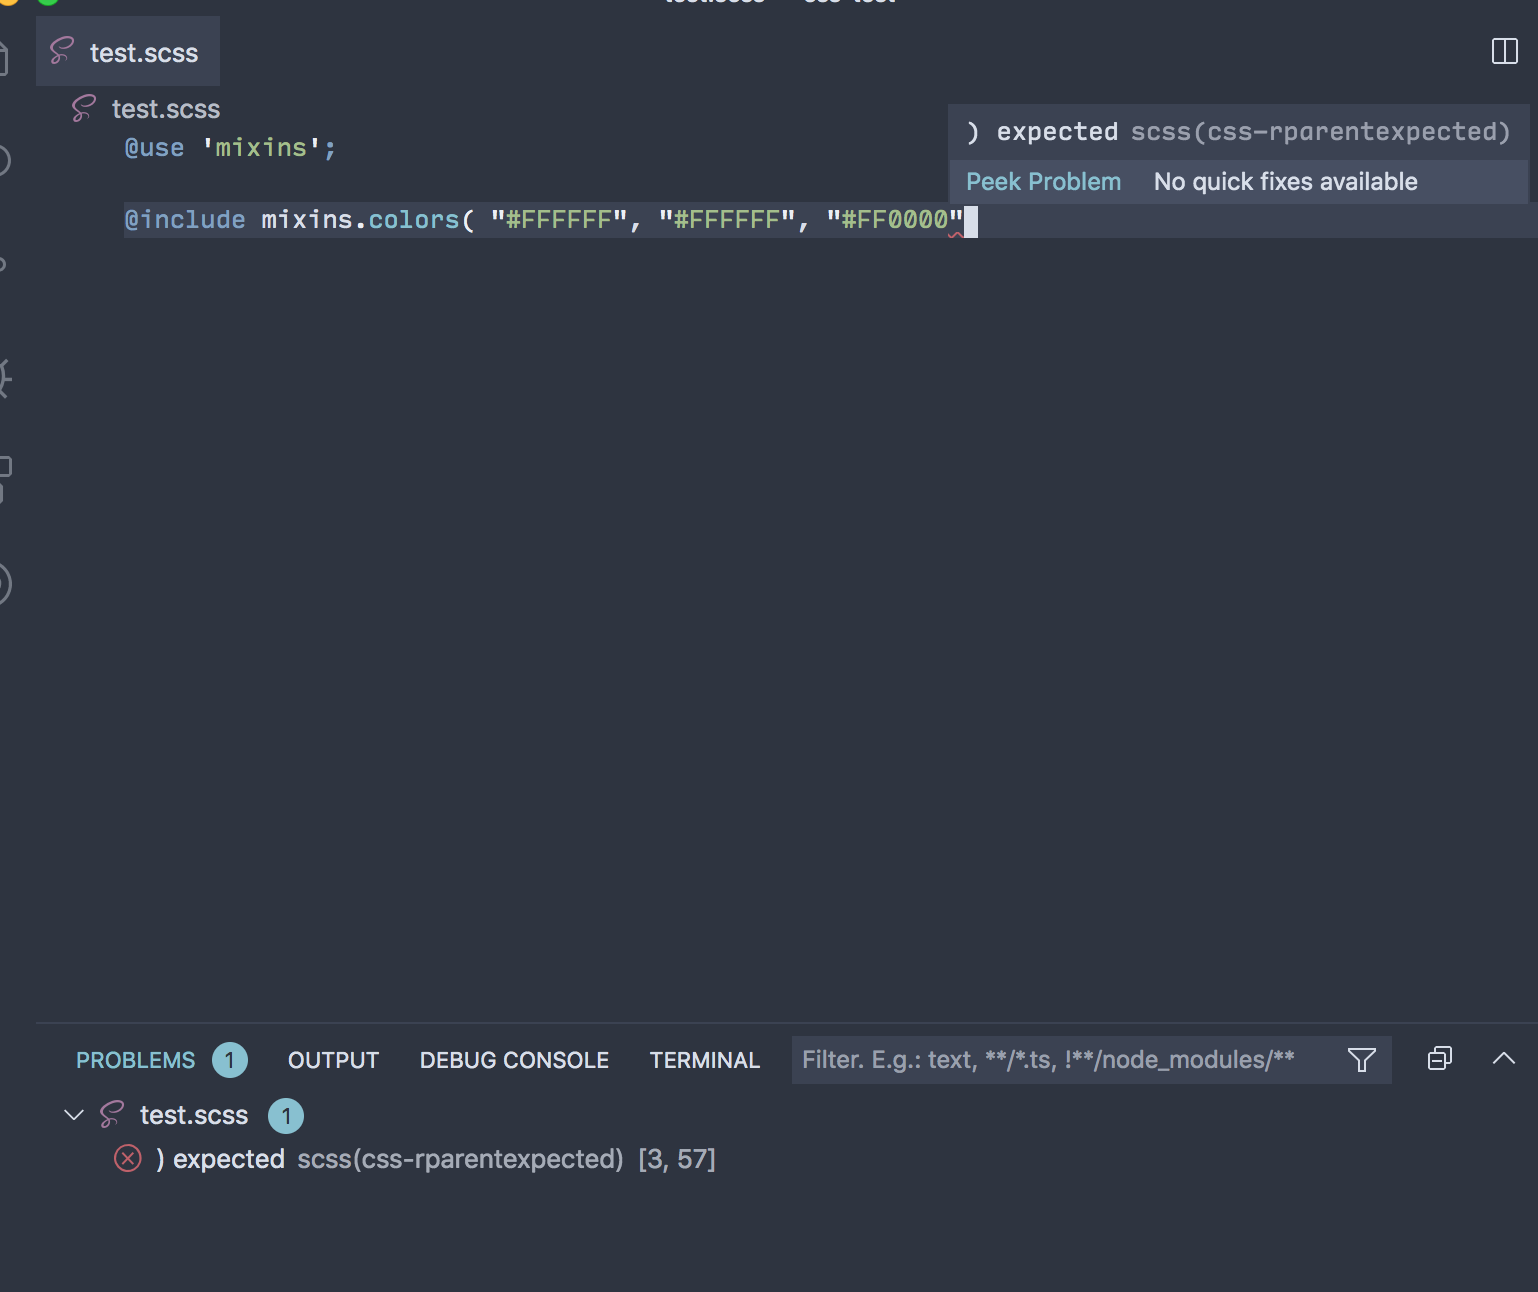
Task: Select the settings gear icon in the sidebar
Action: point(4,378)
